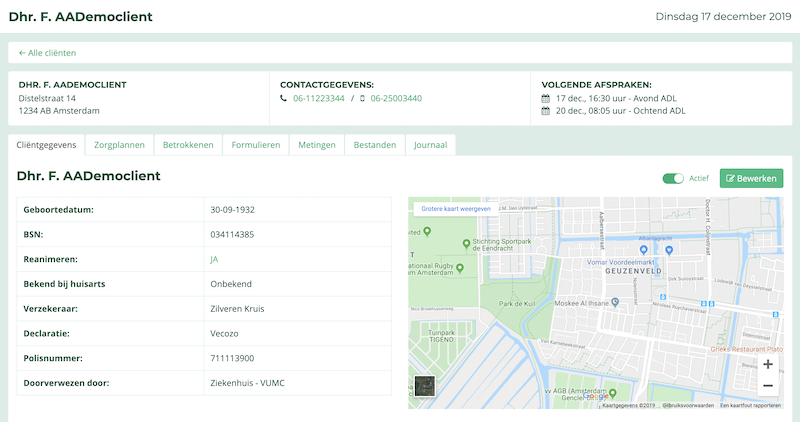This screenshot has height=422, width=800.
Task: Zoom out on the map
Action: (x=767, y=386)
